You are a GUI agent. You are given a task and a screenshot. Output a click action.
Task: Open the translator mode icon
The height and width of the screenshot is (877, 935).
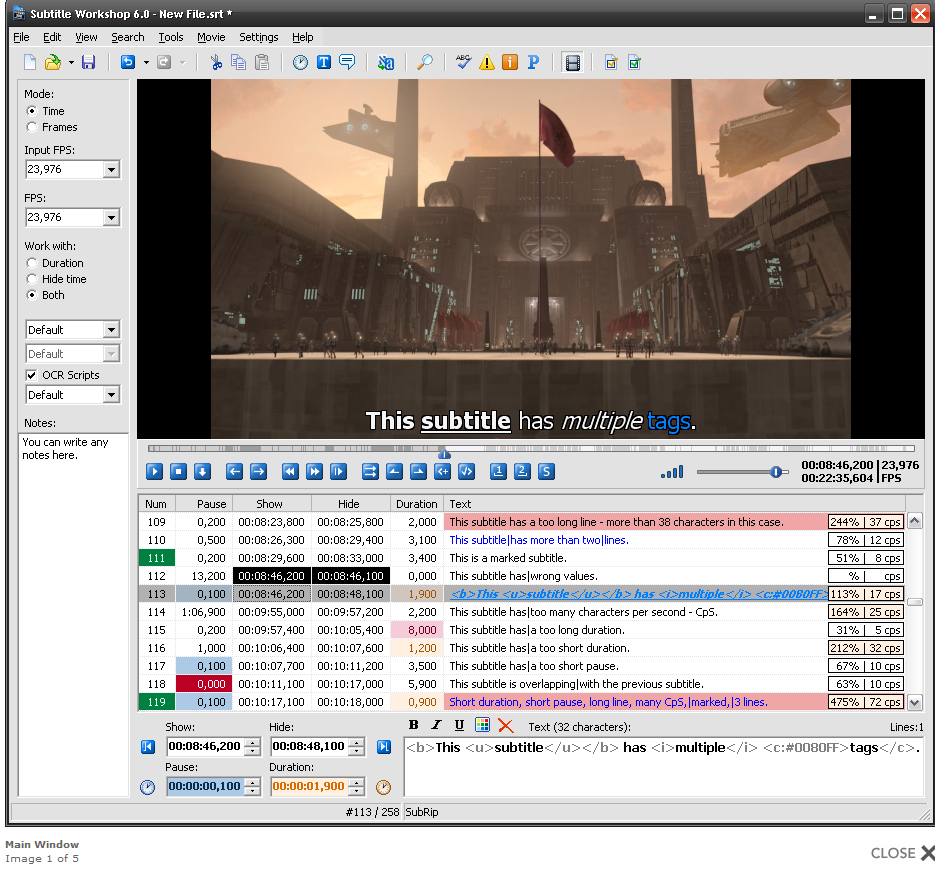pyautogui.click(x=386, y=62)
